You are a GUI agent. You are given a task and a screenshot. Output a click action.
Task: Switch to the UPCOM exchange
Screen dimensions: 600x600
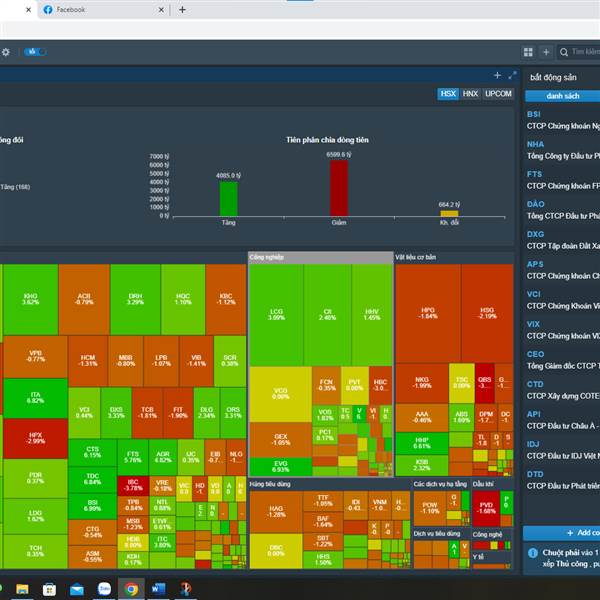pos(498,94)
